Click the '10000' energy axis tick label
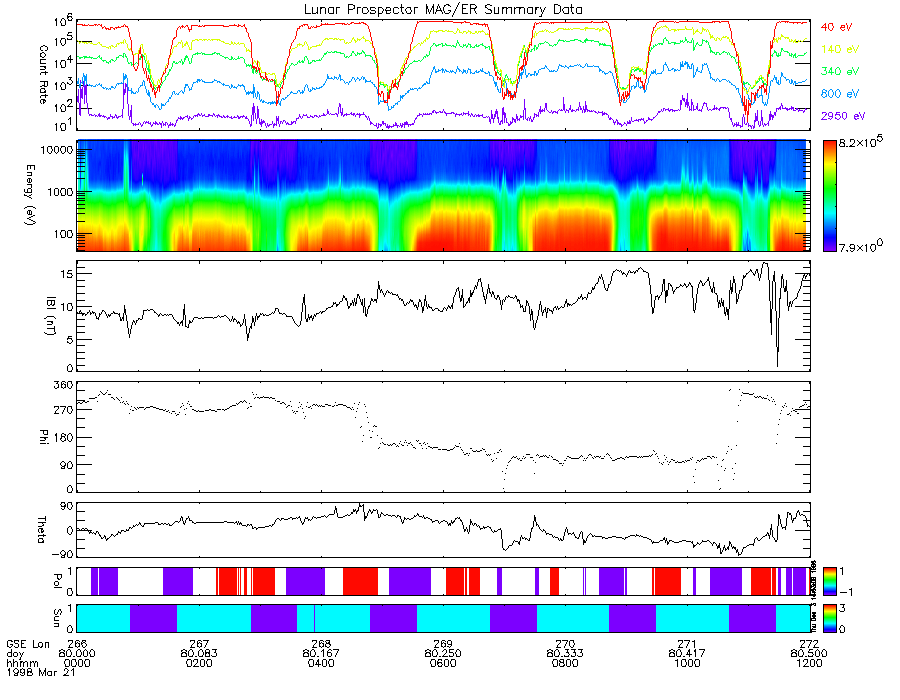The height and width of the screenshot is (700, 900). point(57,150)
